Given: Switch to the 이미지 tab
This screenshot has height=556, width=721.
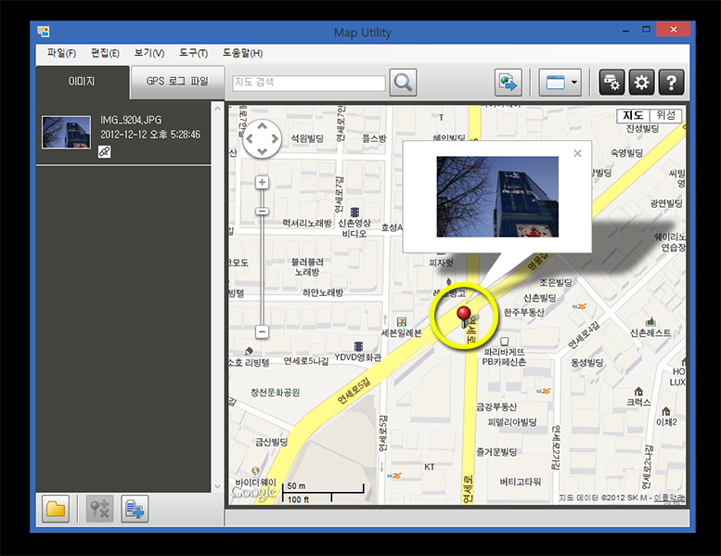Looking at the screenshot, I should pyautogui.click(x=82, y=82).
